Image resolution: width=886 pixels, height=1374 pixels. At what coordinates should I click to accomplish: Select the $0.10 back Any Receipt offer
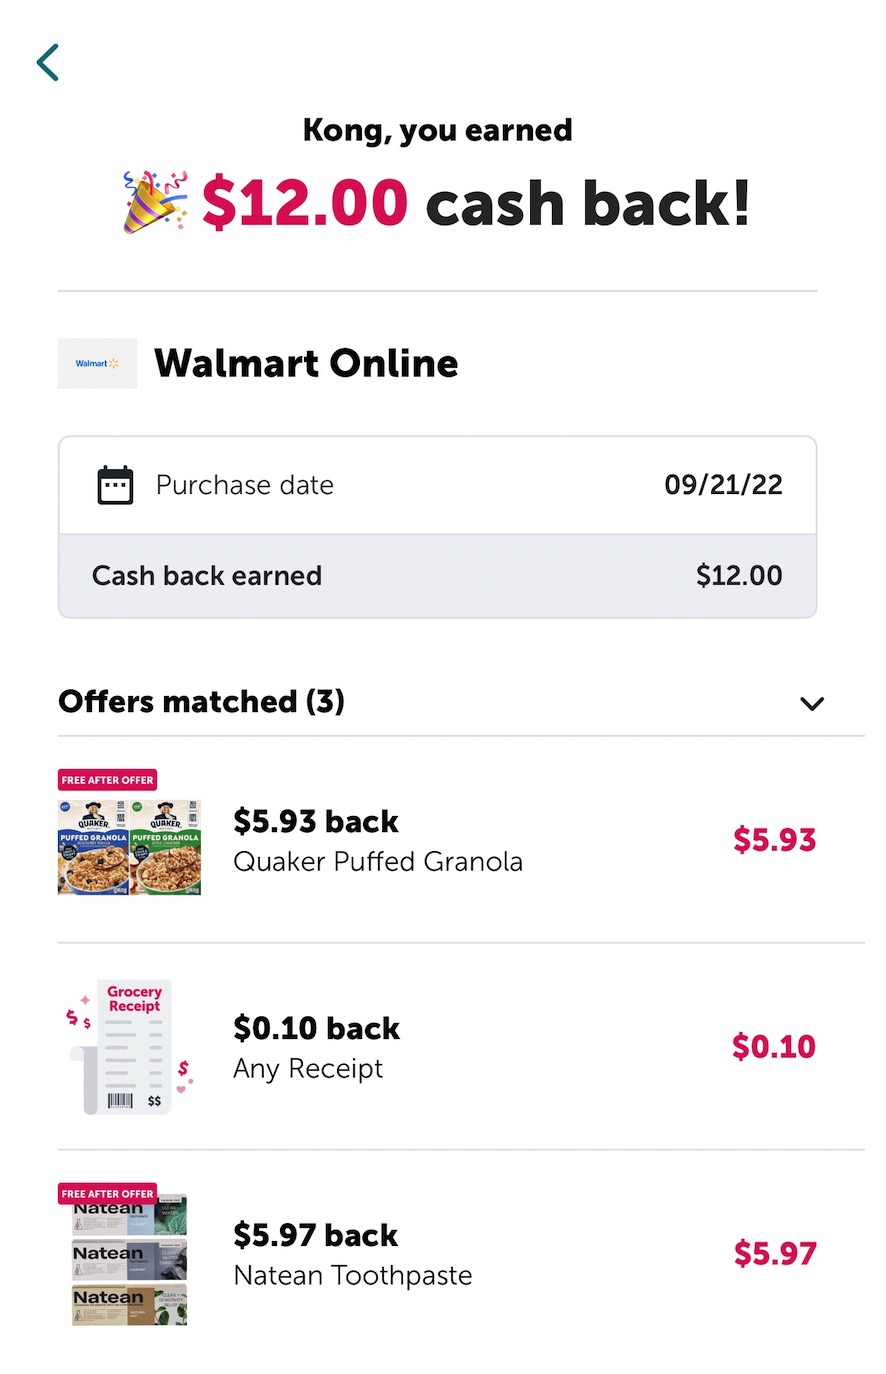[316, 1047]
